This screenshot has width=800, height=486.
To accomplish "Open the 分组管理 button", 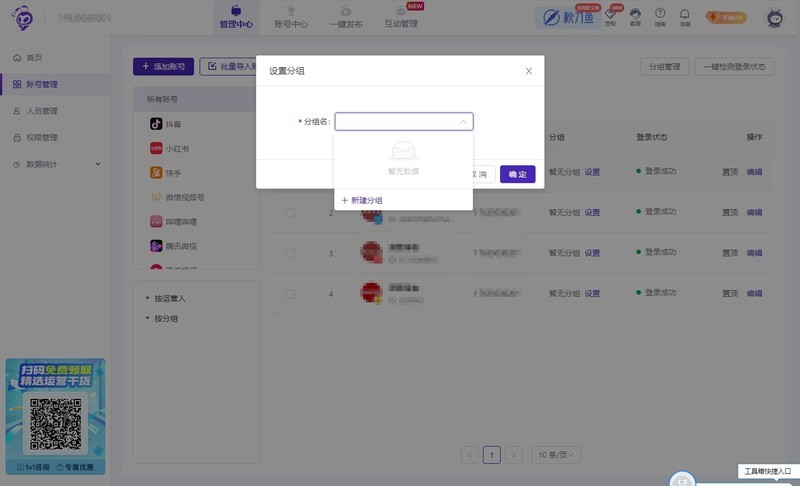I will (664, 66).
